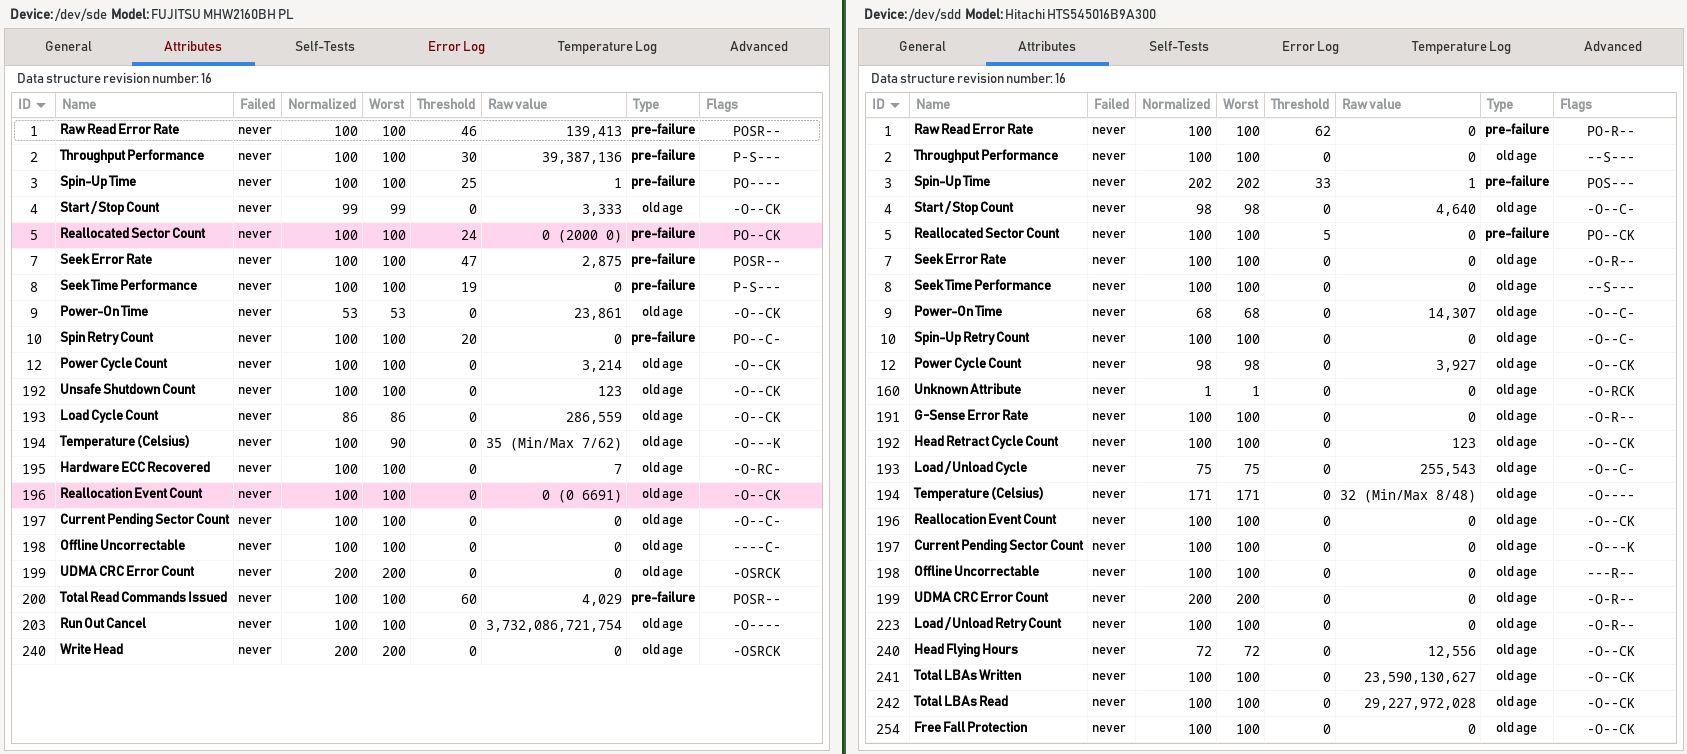Screen dimensions: 1687x754
Task: Sort FUJITSU attributes by the ID column header
Action: 32,104
